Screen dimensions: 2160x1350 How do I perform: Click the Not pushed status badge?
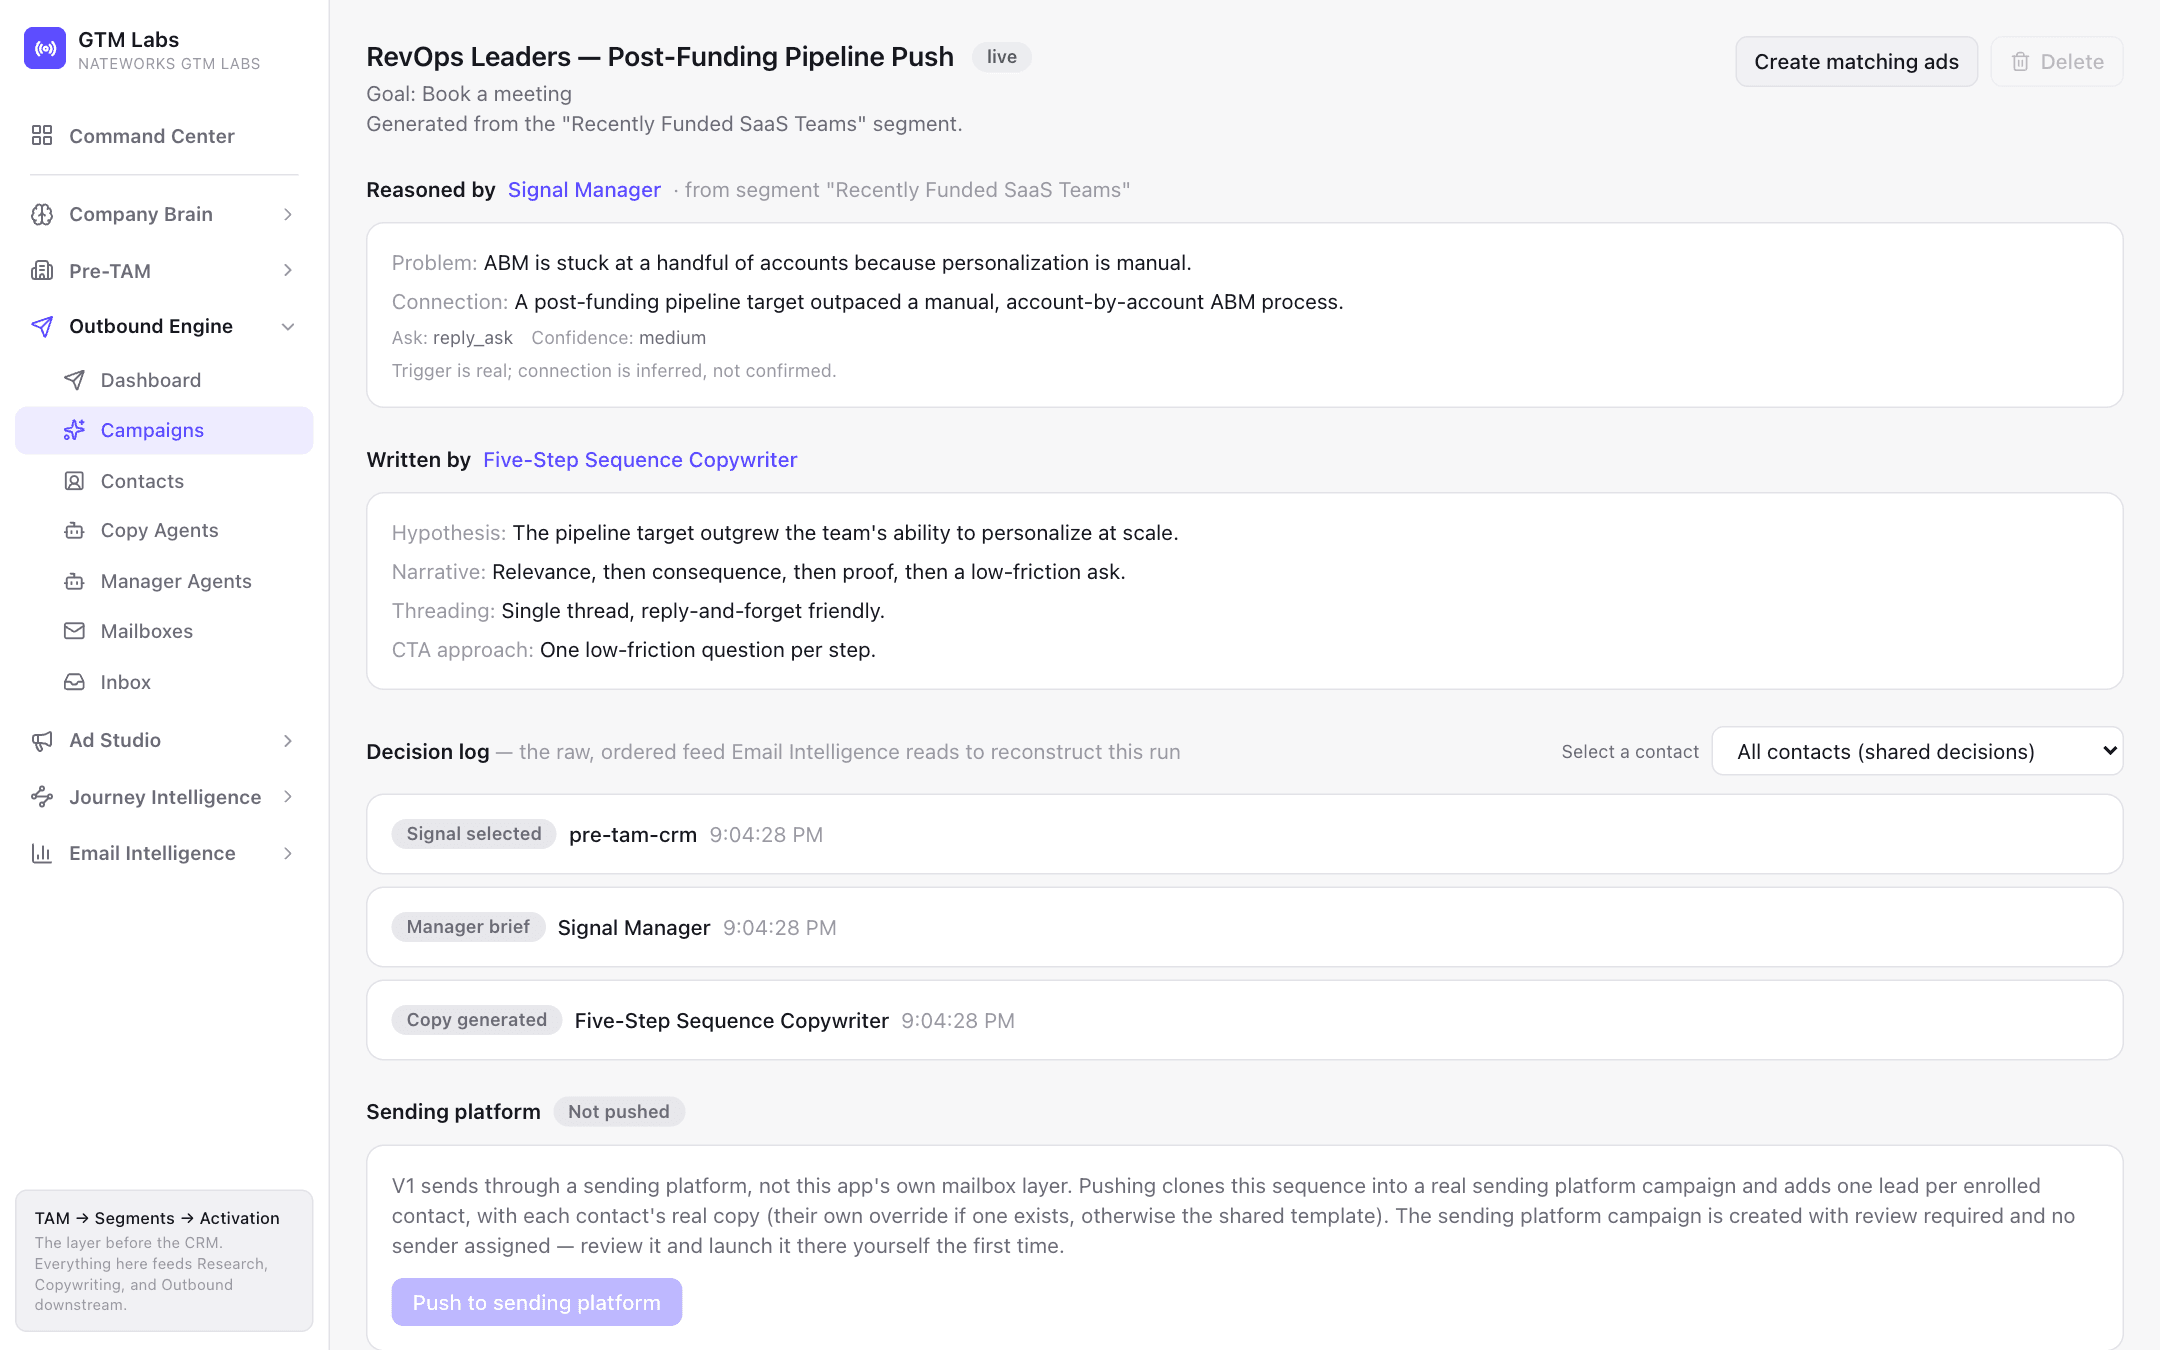tap(619, 1111)
